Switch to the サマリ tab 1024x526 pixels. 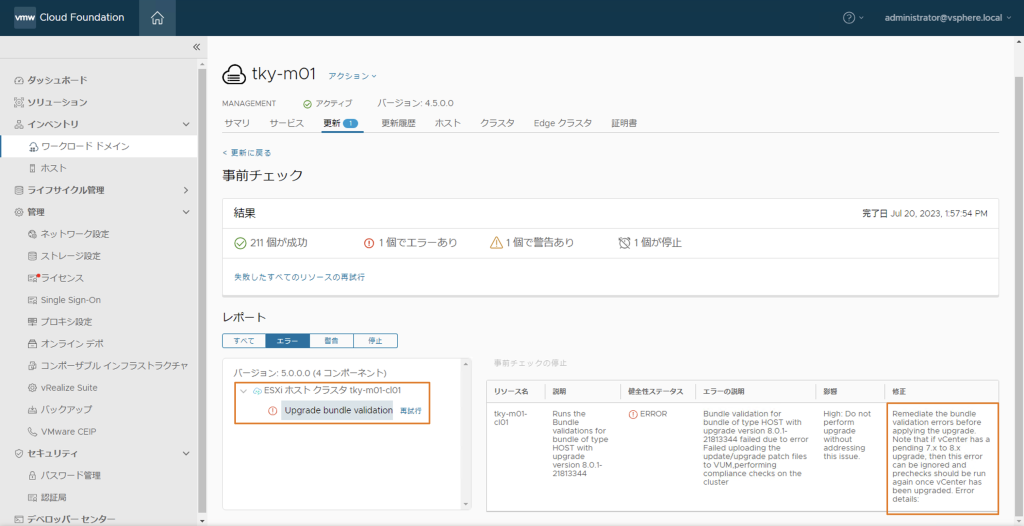237,123
